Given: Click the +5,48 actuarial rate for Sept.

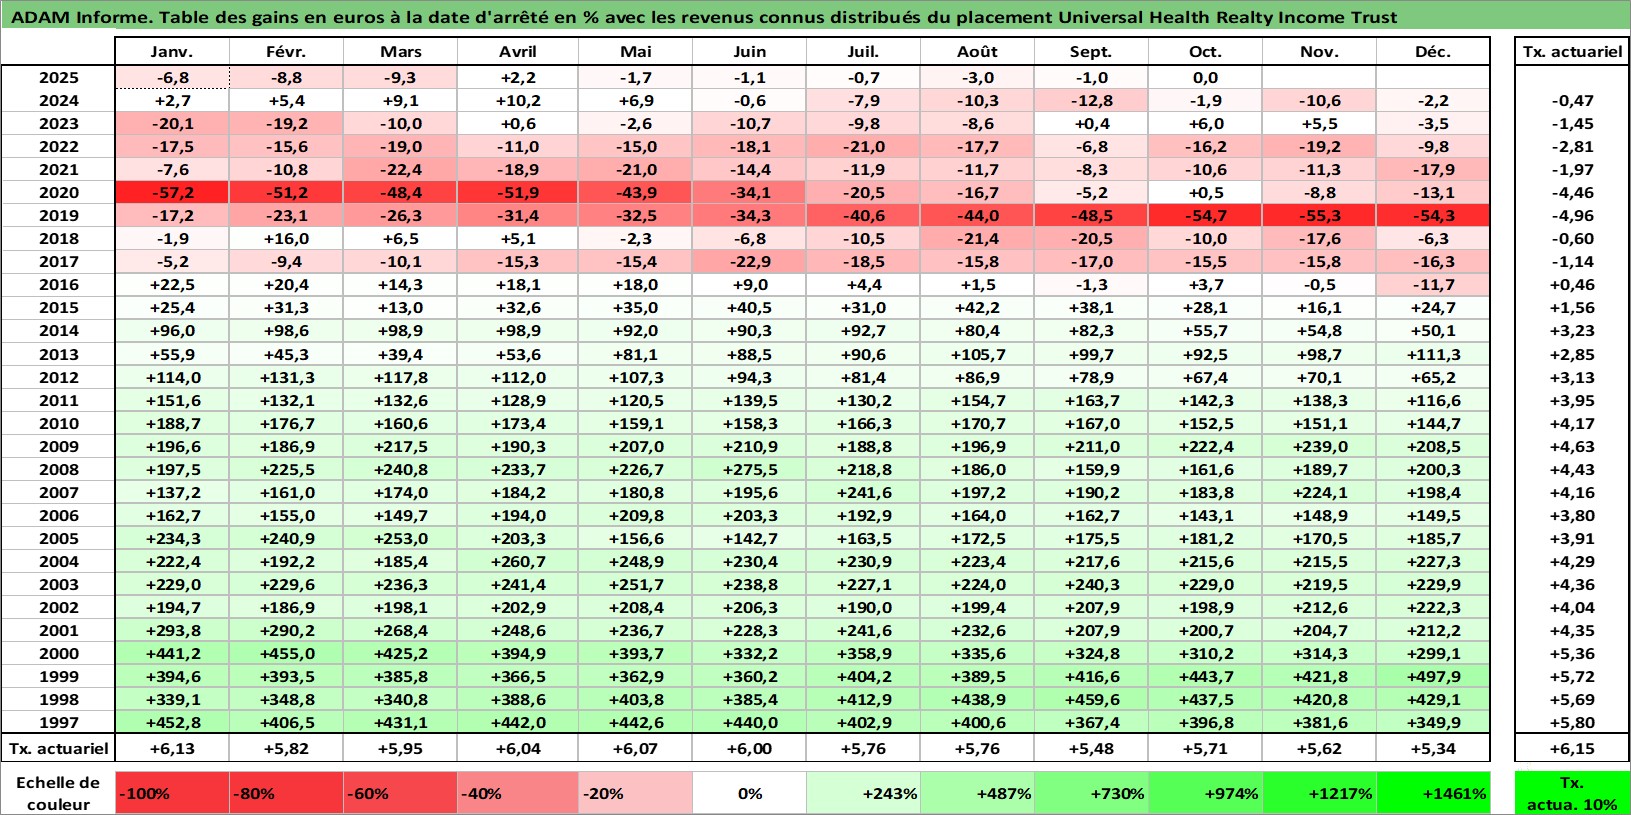Looking at the screenshot, I should pyautogui.click(x=1092, y=748).
